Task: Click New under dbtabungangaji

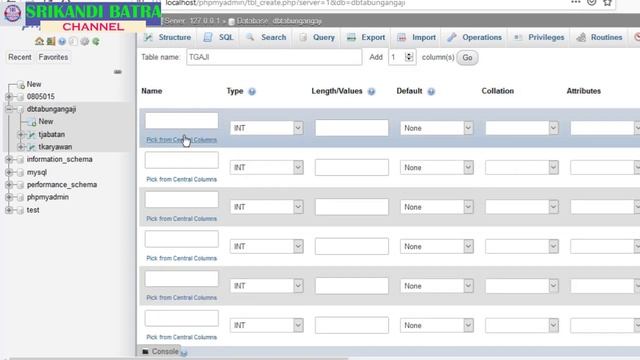Action: [x=46, y=122]
